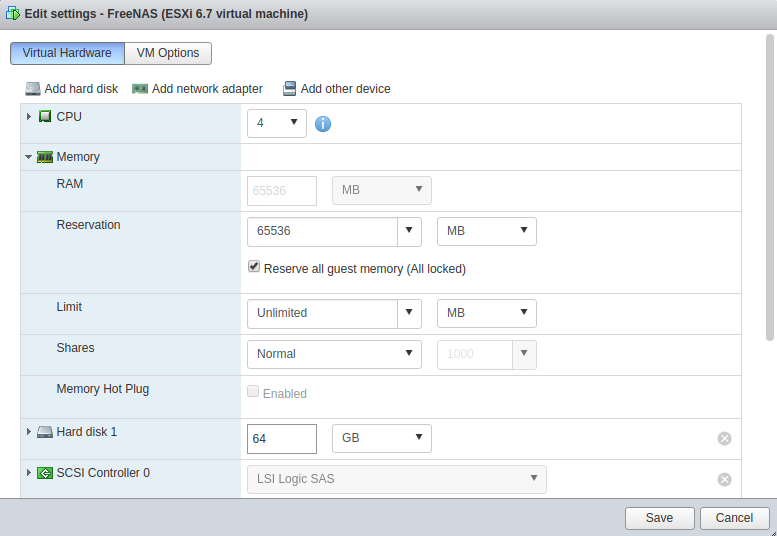Click the Reservation 65536 input field
Screen dimensions: 777x536
tap(322, 231)
